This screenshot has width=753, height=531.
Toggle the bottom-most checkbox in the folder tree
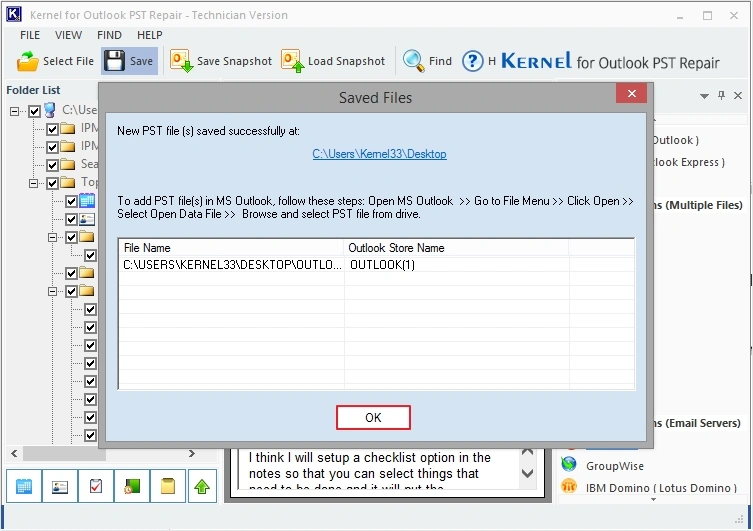[90, 435]
